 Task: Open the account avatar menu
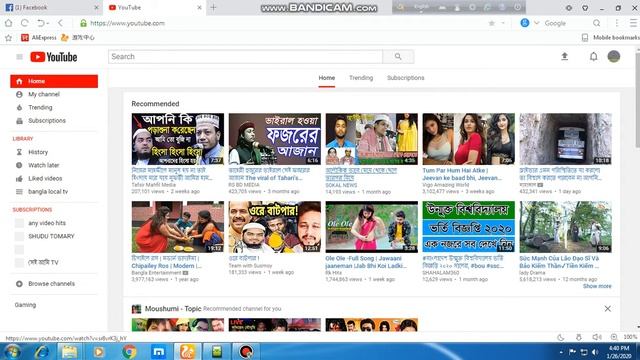(613, 56)
